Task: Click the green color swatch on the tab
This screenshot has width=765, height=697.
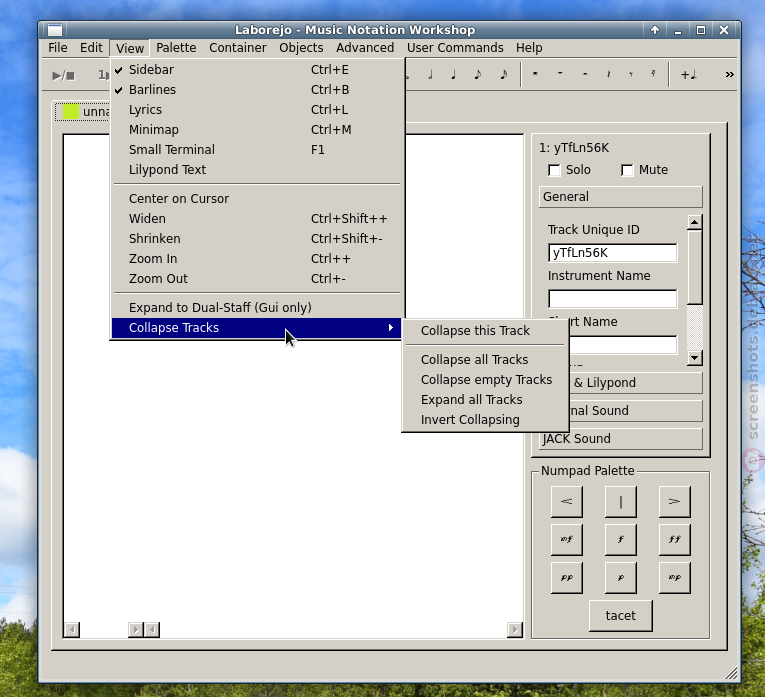Action: [71, 112]
